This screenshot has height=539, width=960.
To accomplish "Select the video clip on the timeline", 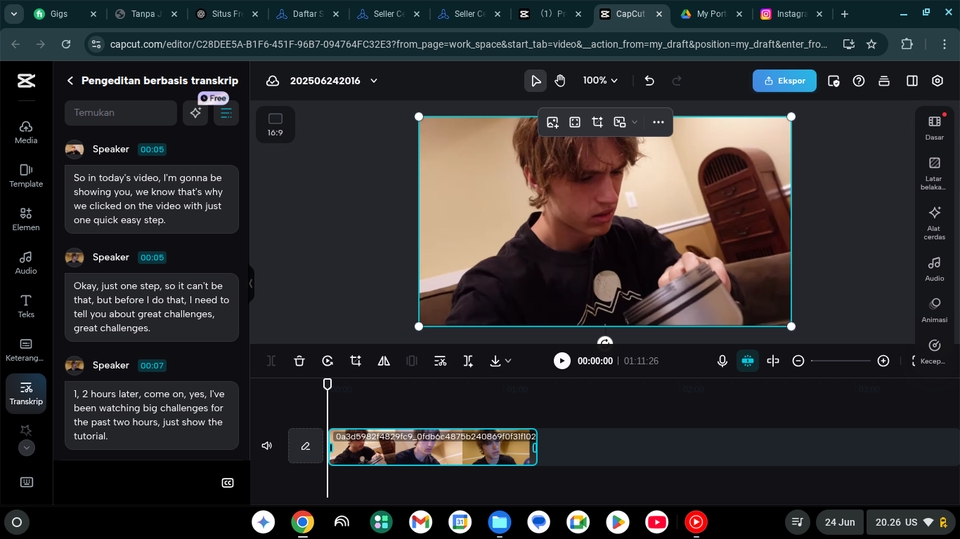I will click(433, 447).
